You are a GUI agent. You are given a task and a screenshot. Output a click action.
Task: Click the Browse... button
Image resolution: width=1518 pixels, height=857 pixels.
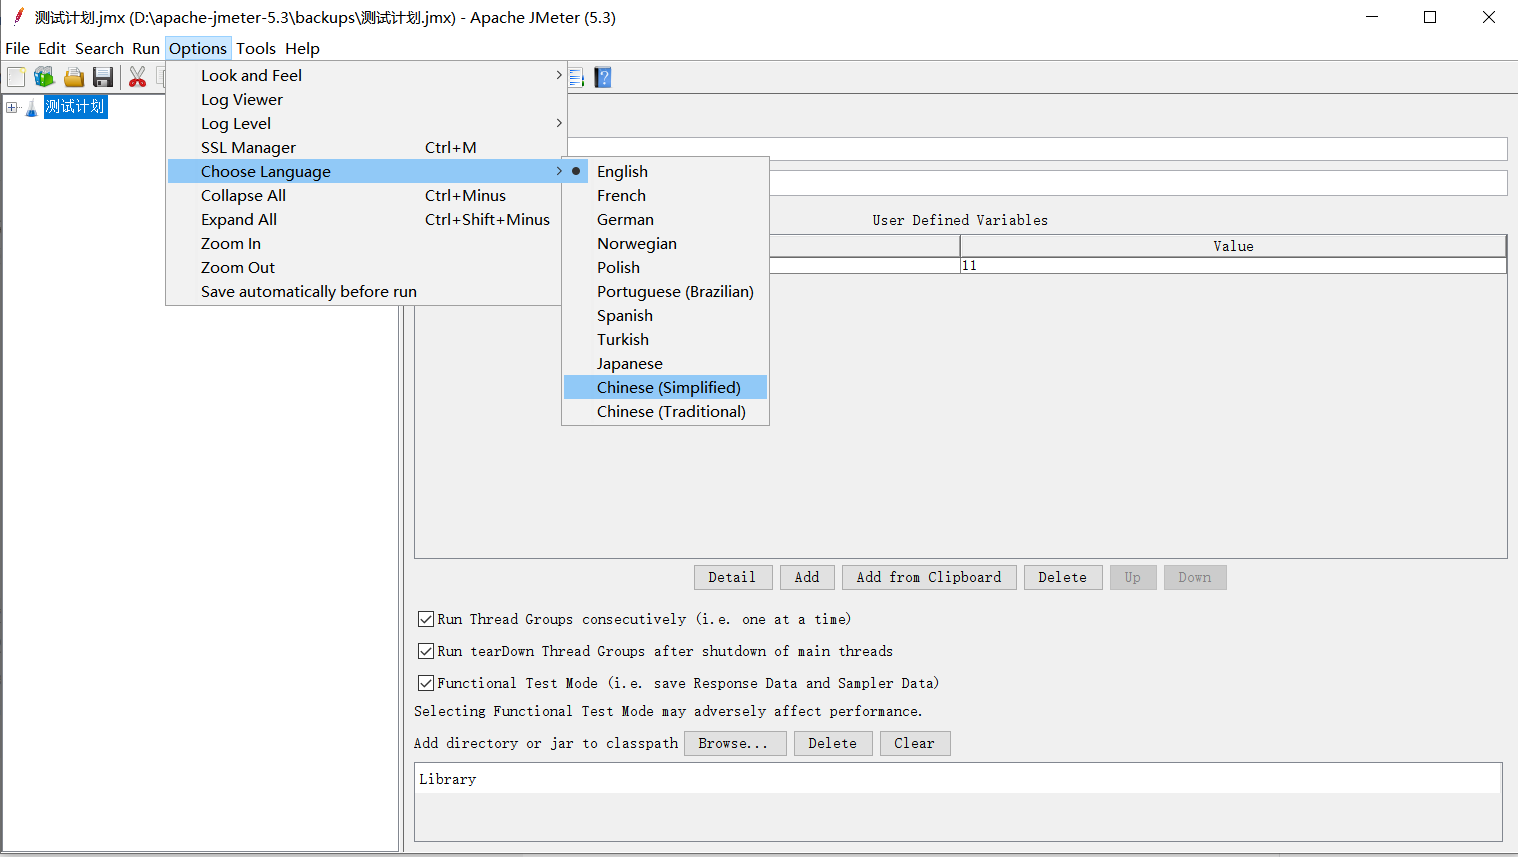point(735,743)
